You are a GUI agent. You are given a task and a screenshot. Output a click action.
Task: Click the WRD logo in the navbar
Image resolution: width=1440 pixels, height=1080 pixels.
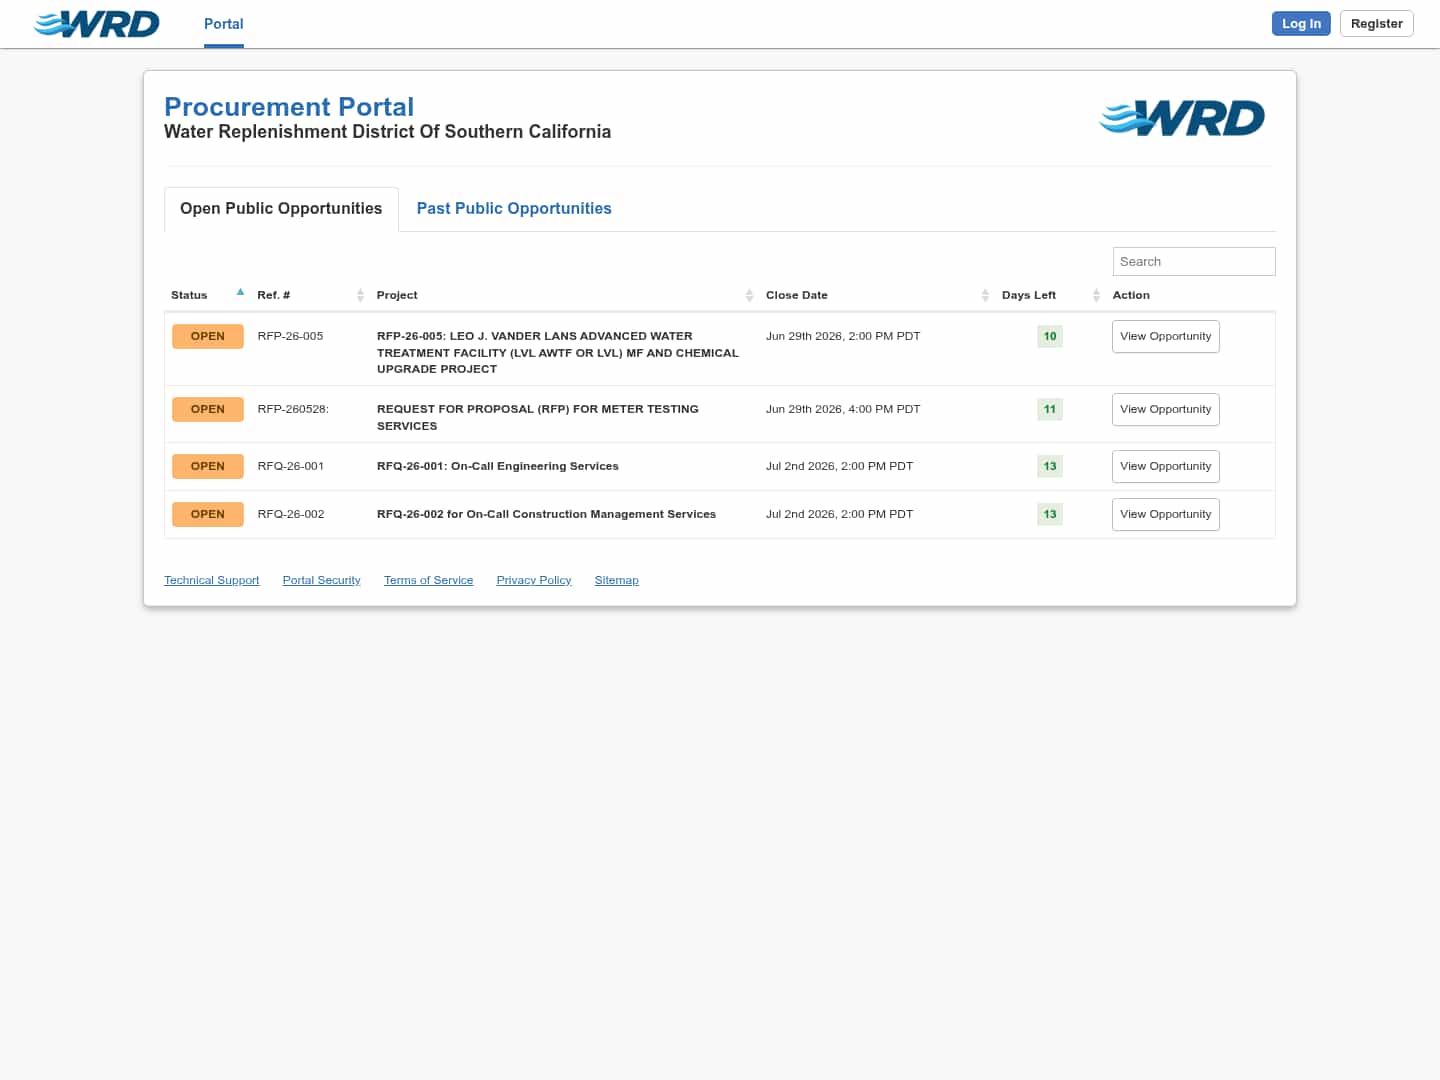coord(96,24)
